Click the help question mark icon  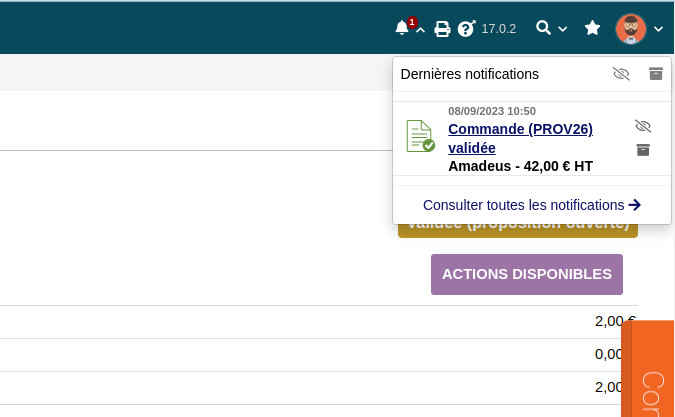(x=466, y=29)
